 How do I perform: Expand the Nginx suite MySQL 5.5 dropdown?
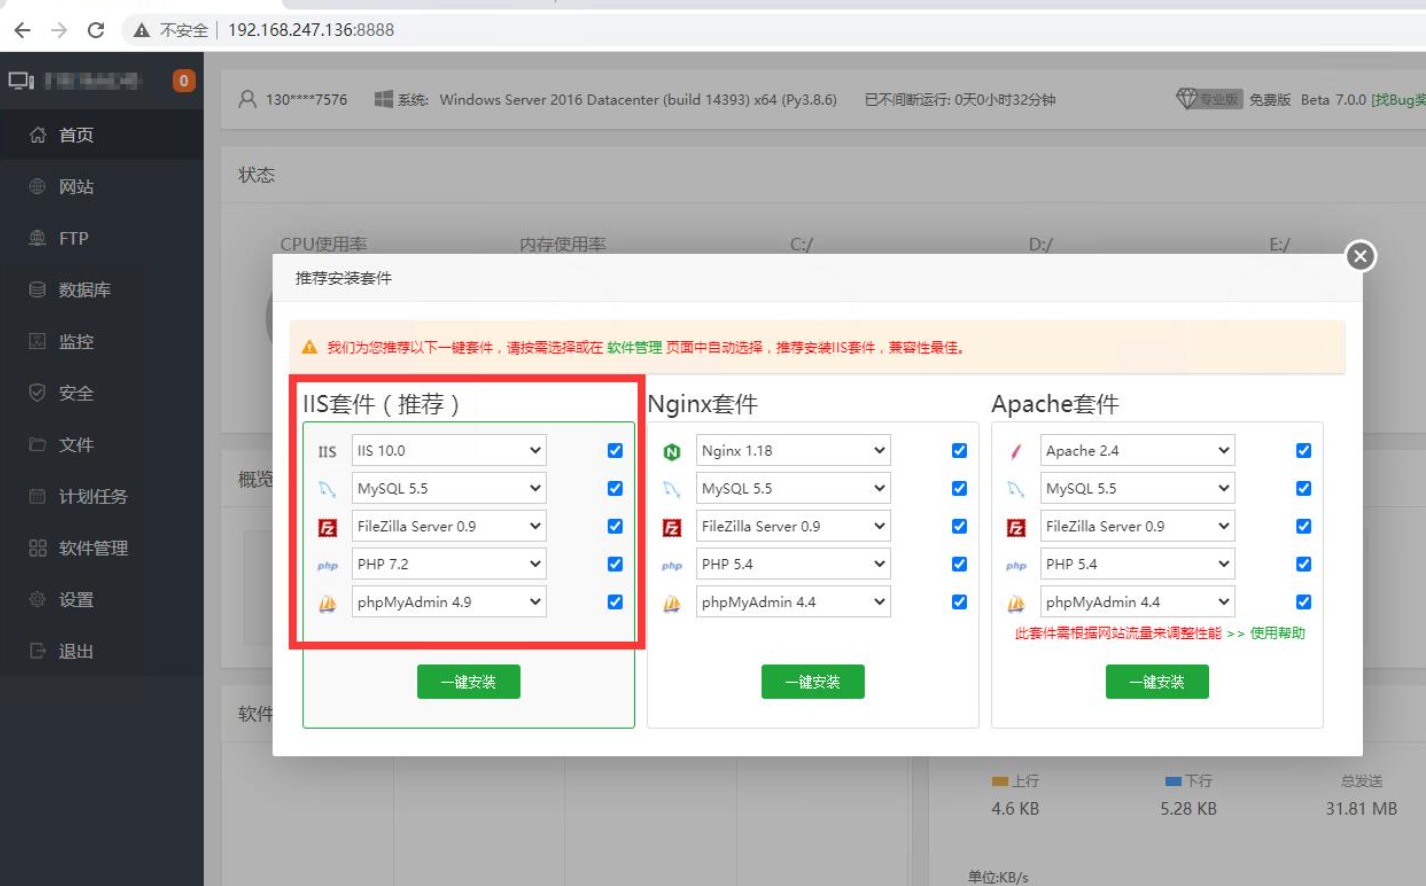pos(793,489)
